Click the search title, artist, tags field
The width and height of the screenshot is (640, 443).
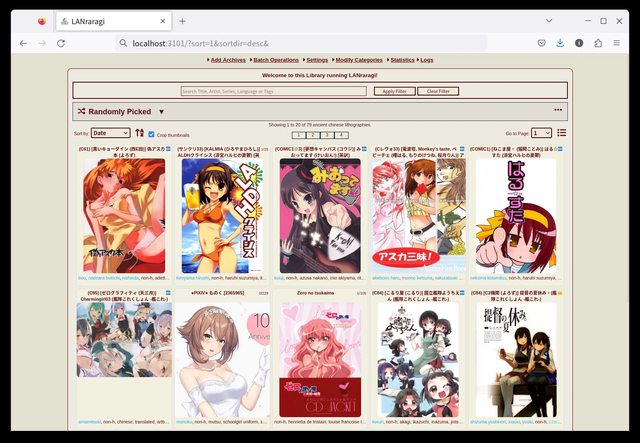click(x=272, y=91)
